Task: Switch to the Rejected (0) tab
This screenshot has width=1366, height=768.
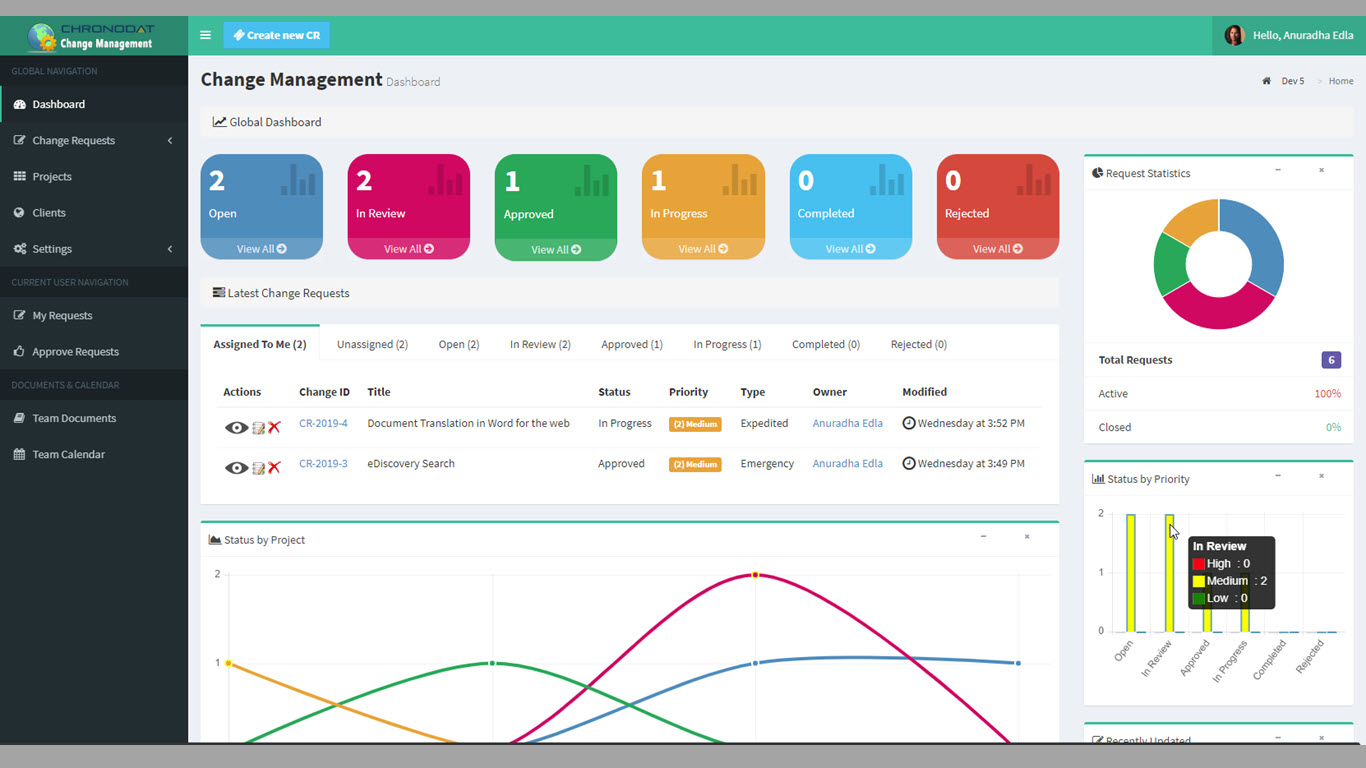Action: pyautogui.click(x=919, y=344)
